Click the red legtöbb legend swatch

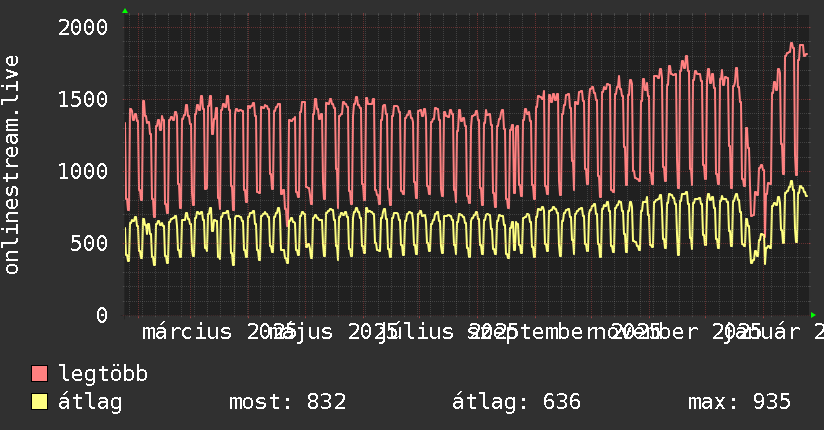tap(39, 374)
